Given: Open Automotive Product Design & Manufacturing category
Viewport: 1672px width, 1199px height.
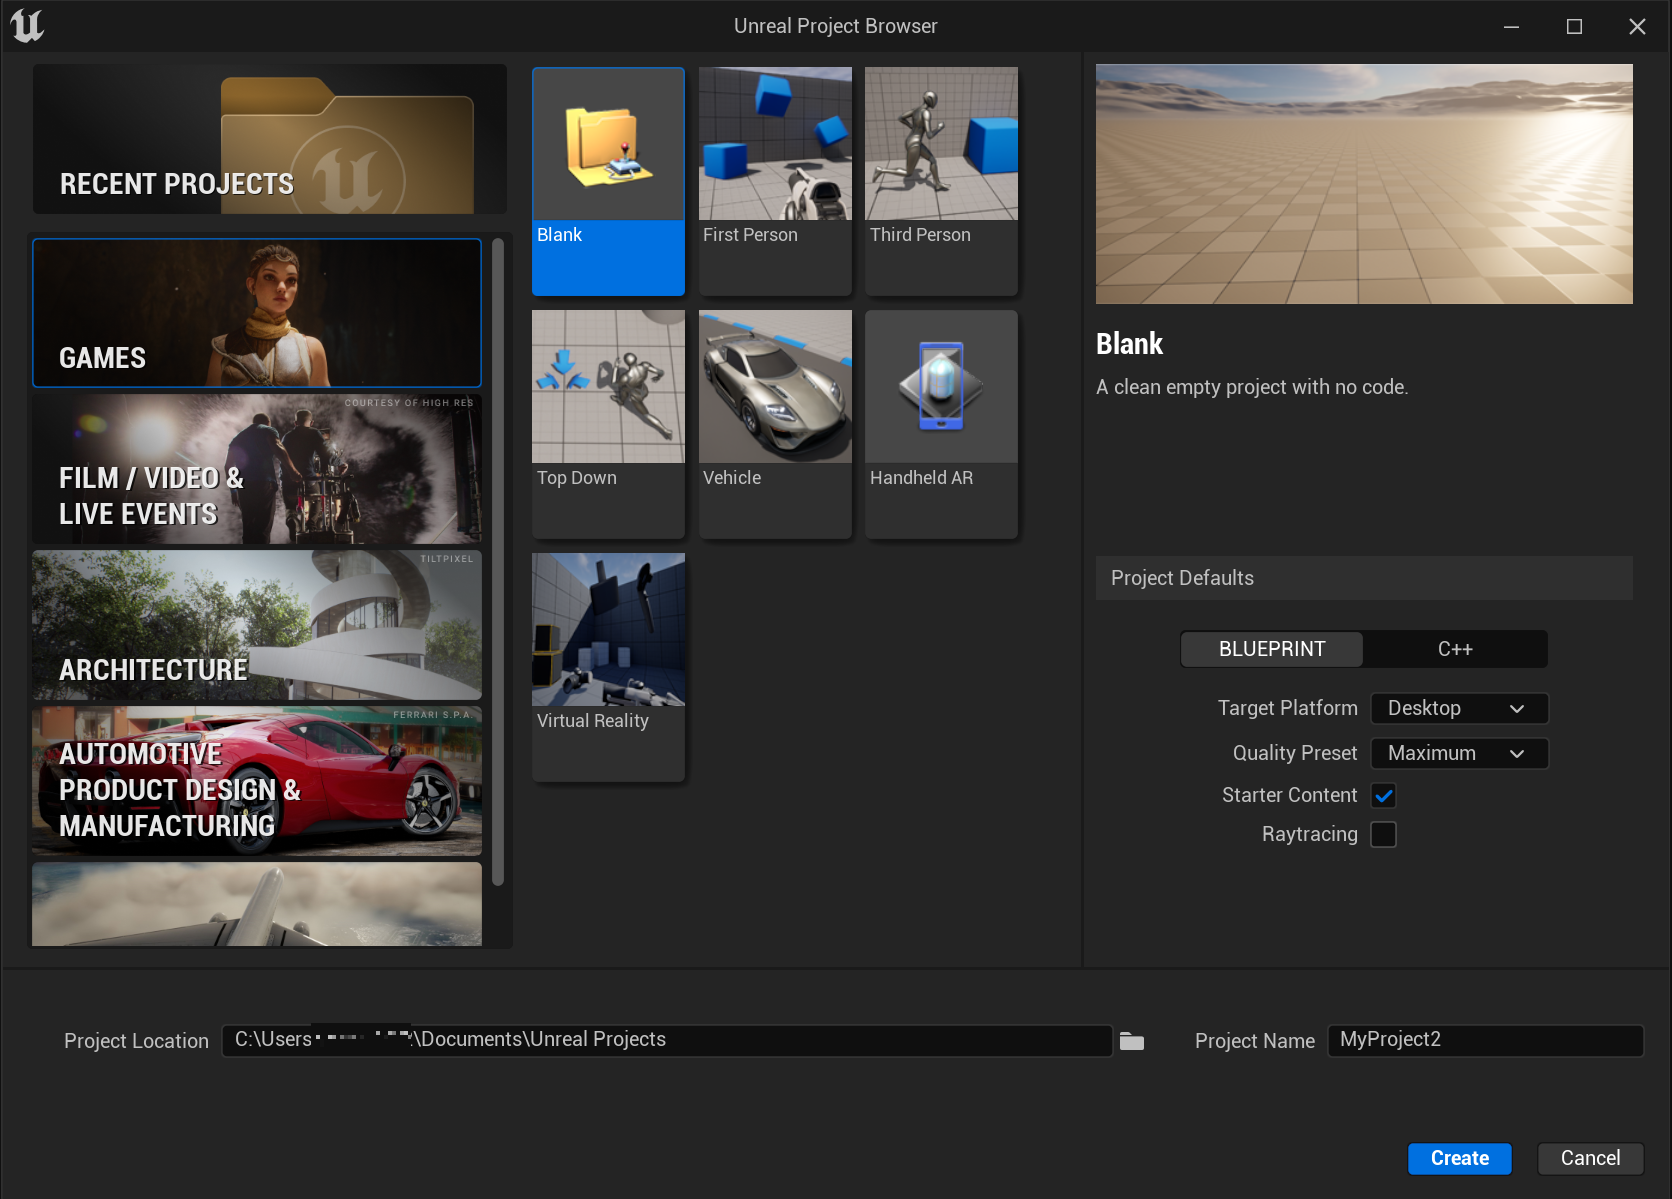Looking at the screenshot, I should click(257, 781).
